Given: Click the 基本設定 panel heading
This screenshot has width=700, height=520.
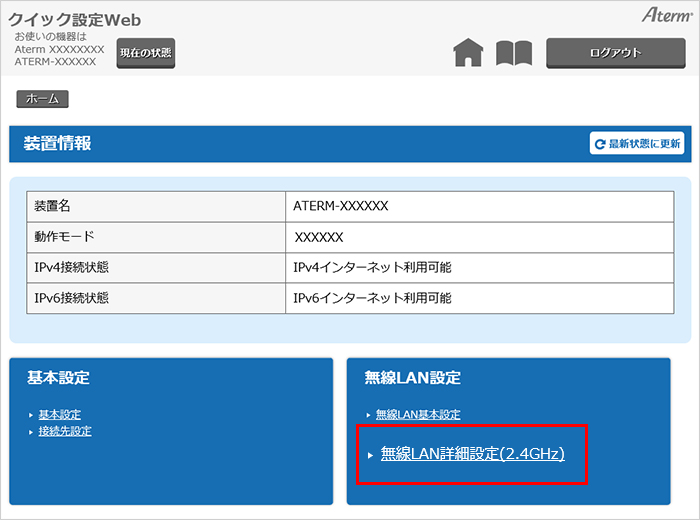Looking at the screenshot, I should tap(58, 378).
